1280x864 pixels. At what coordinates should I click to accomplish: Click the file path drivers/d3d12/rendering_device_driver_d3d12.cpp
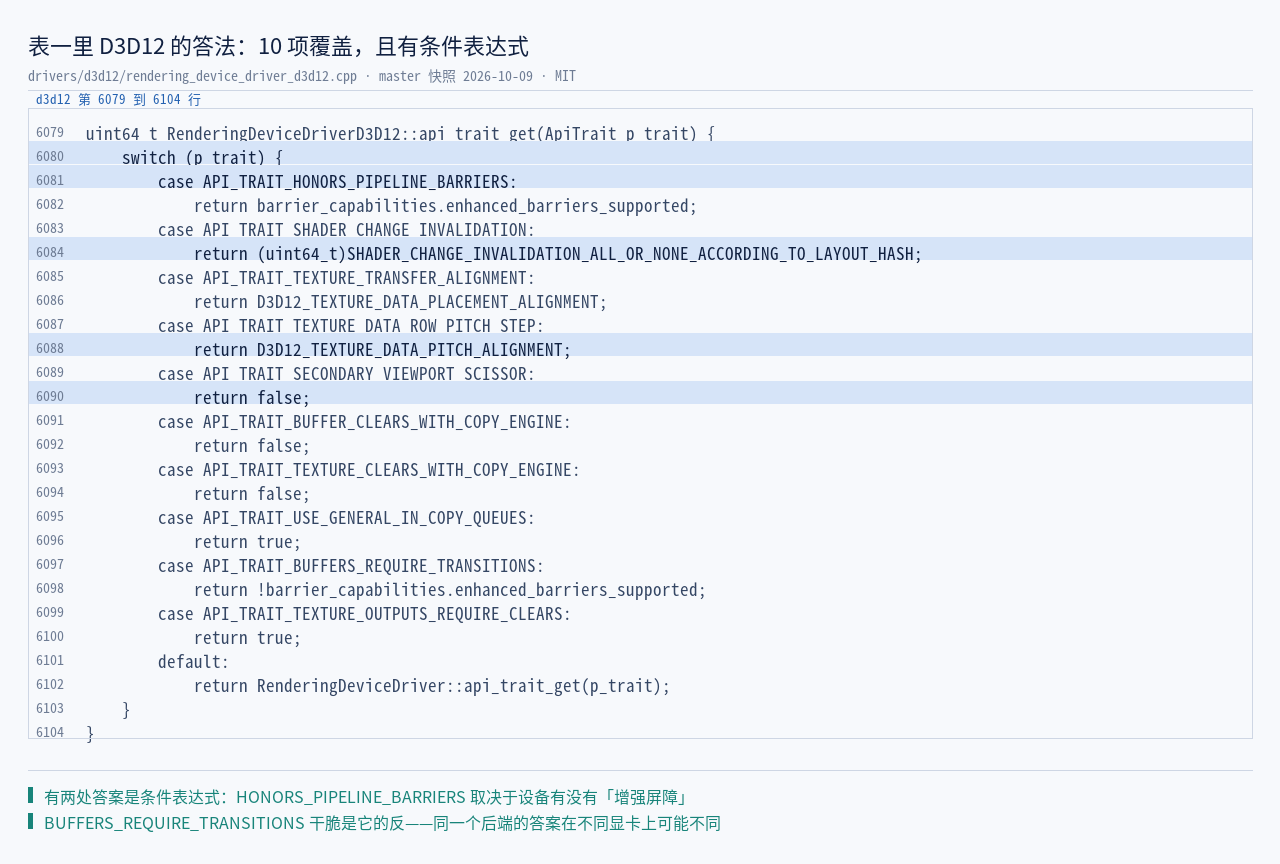coord(192,76)
